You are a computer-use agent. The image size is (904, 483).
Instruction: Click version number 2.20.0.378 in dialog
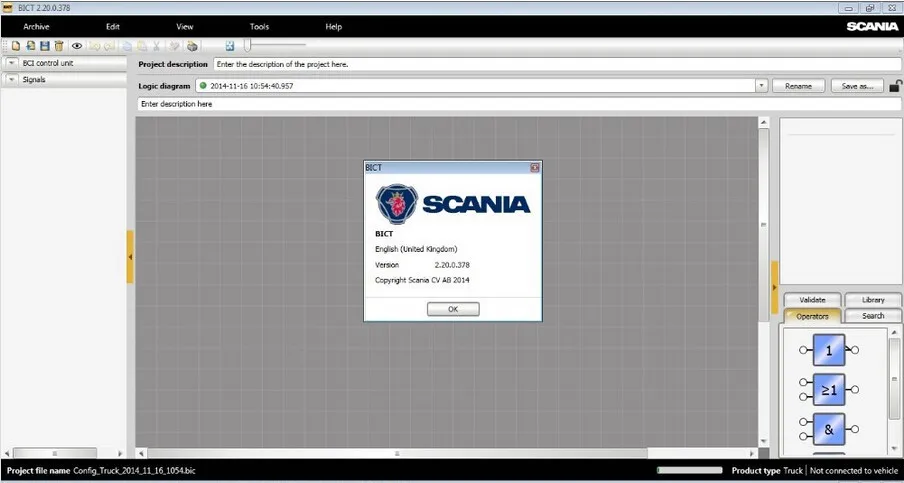452,265
